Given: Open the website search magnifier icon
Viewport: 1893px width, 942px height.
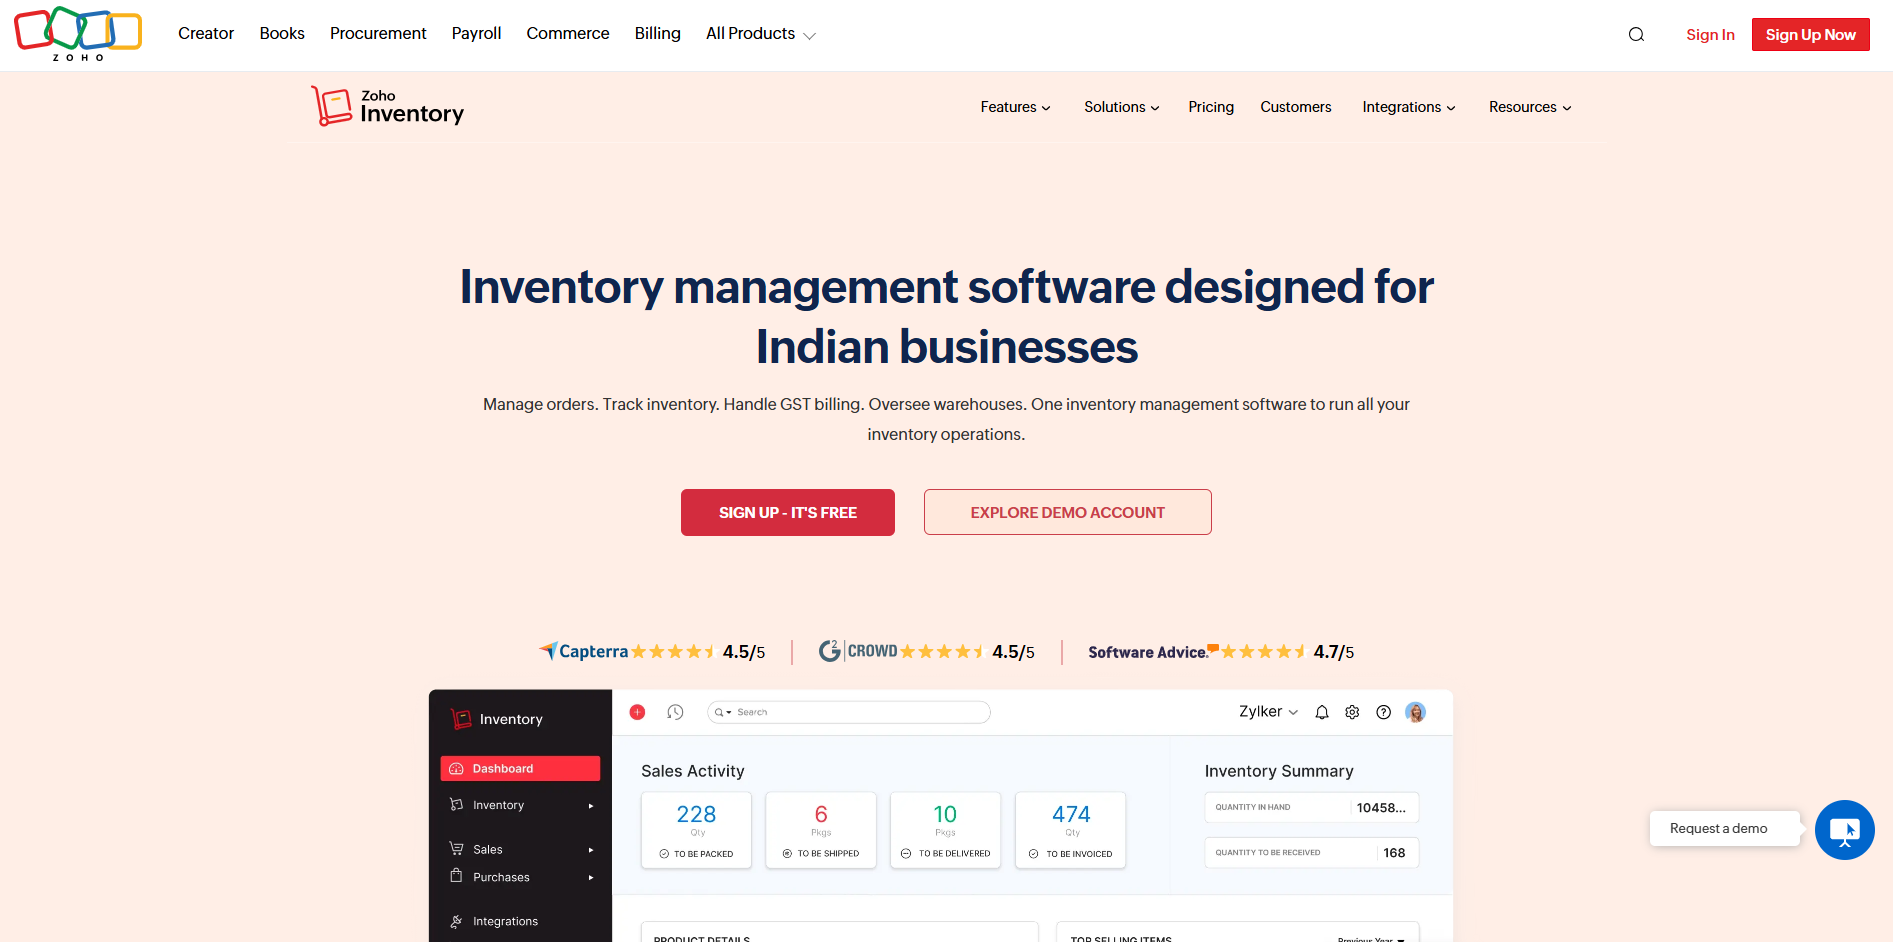Looking at the screenshot, I should click(1637, 33).
